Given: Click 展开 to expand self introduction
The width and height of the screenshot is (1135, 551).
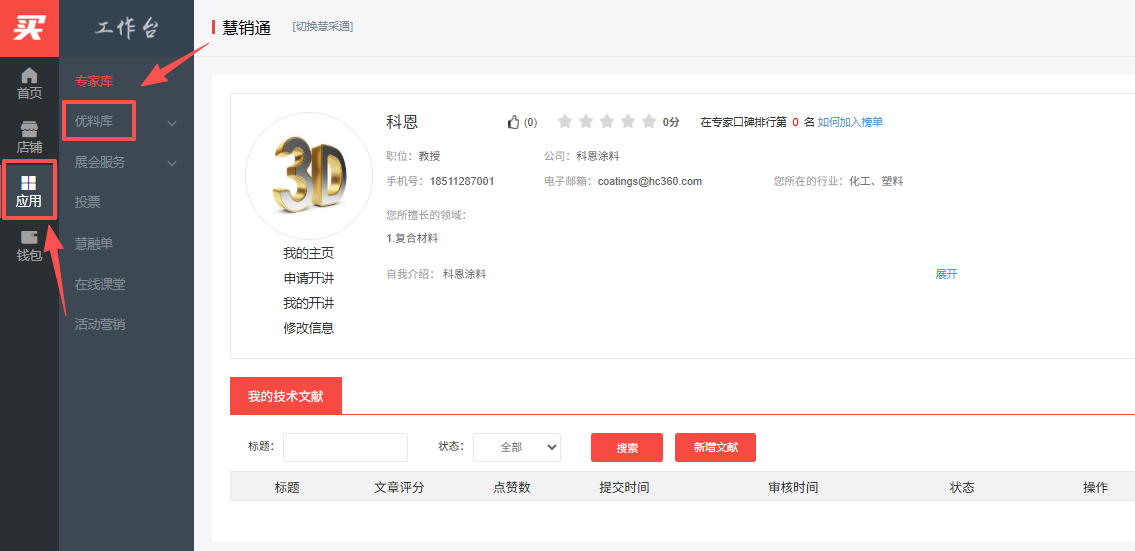Looking at the screenshot, I should [x=946, y=274].
